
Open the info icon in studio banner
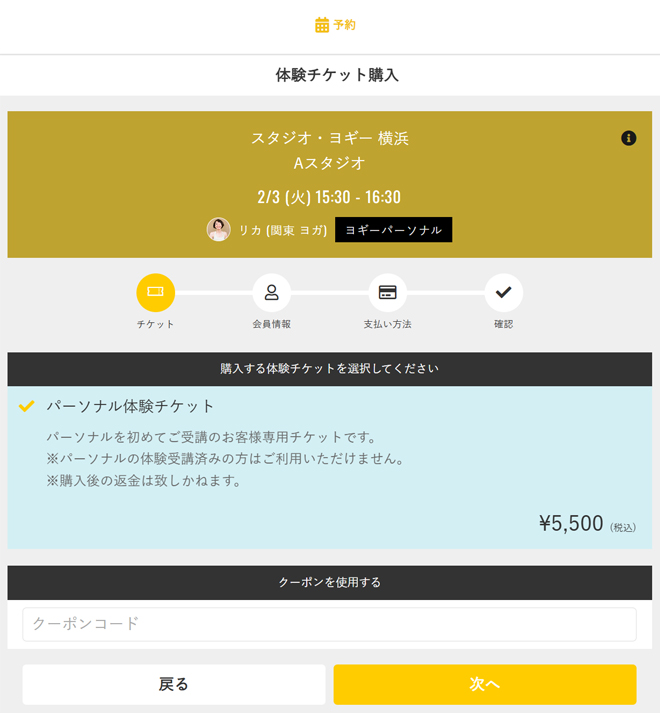pyautogui.click(x=628, y=138)
